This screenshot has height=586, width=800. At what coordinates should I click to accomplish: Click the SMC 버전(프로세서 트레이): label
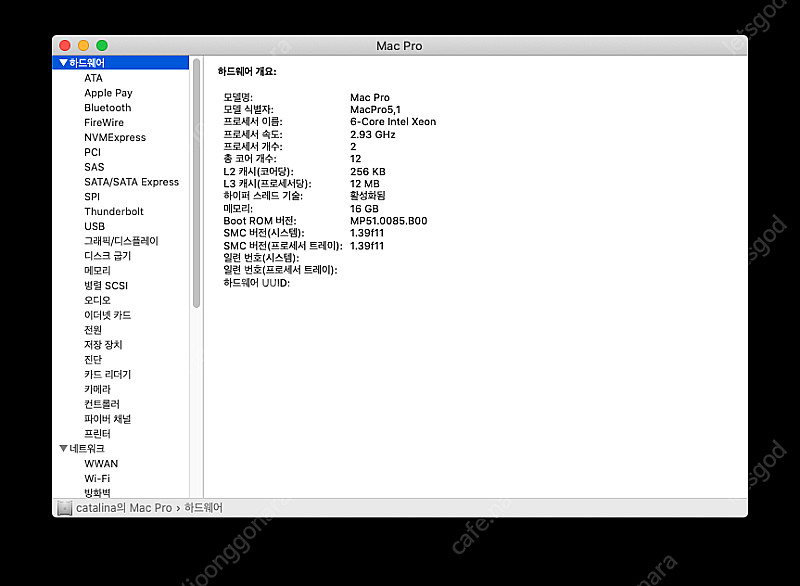(283, 246)
